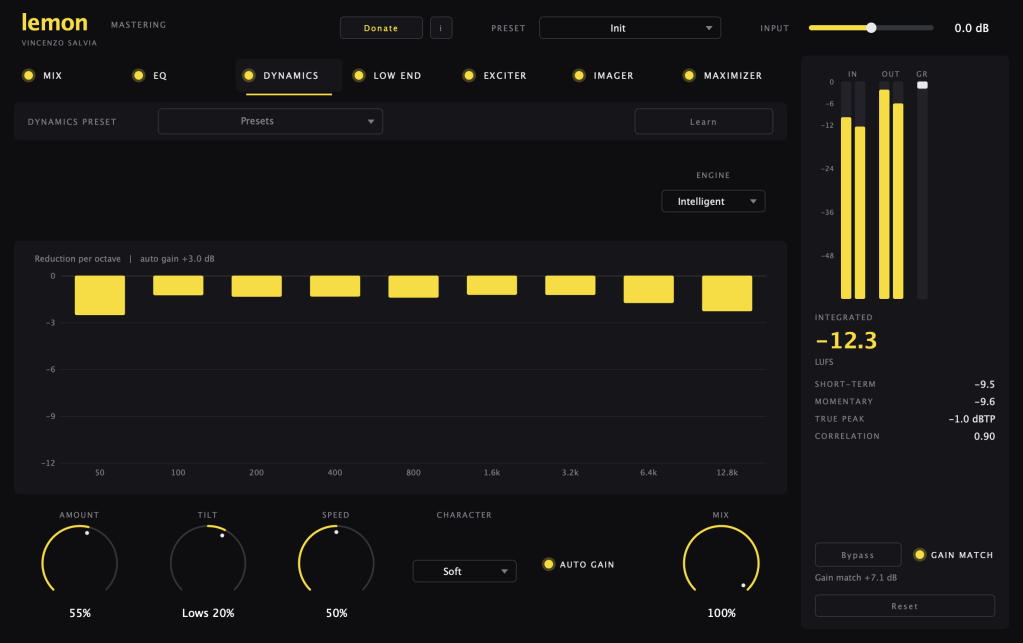The height and width of the screenshot is (643, 1023).
Task: Open the Soft character dropdown
Action: pos(465,571)
